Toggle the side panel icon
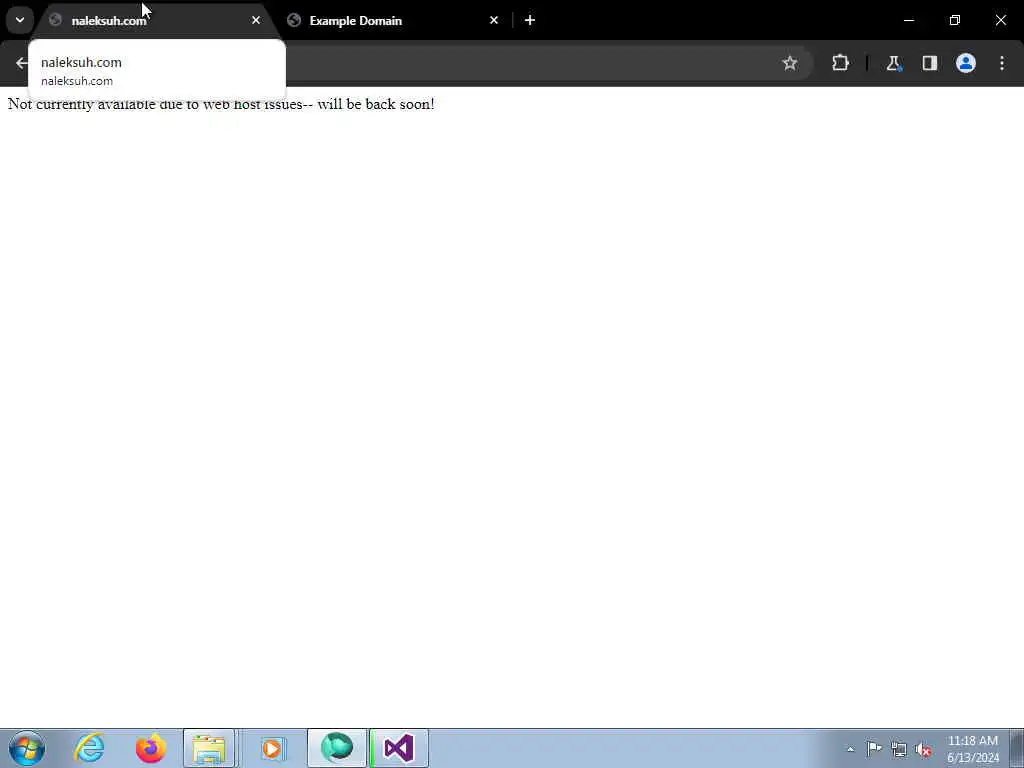This screenshot has height=768, width=1024. pos(929,63)
